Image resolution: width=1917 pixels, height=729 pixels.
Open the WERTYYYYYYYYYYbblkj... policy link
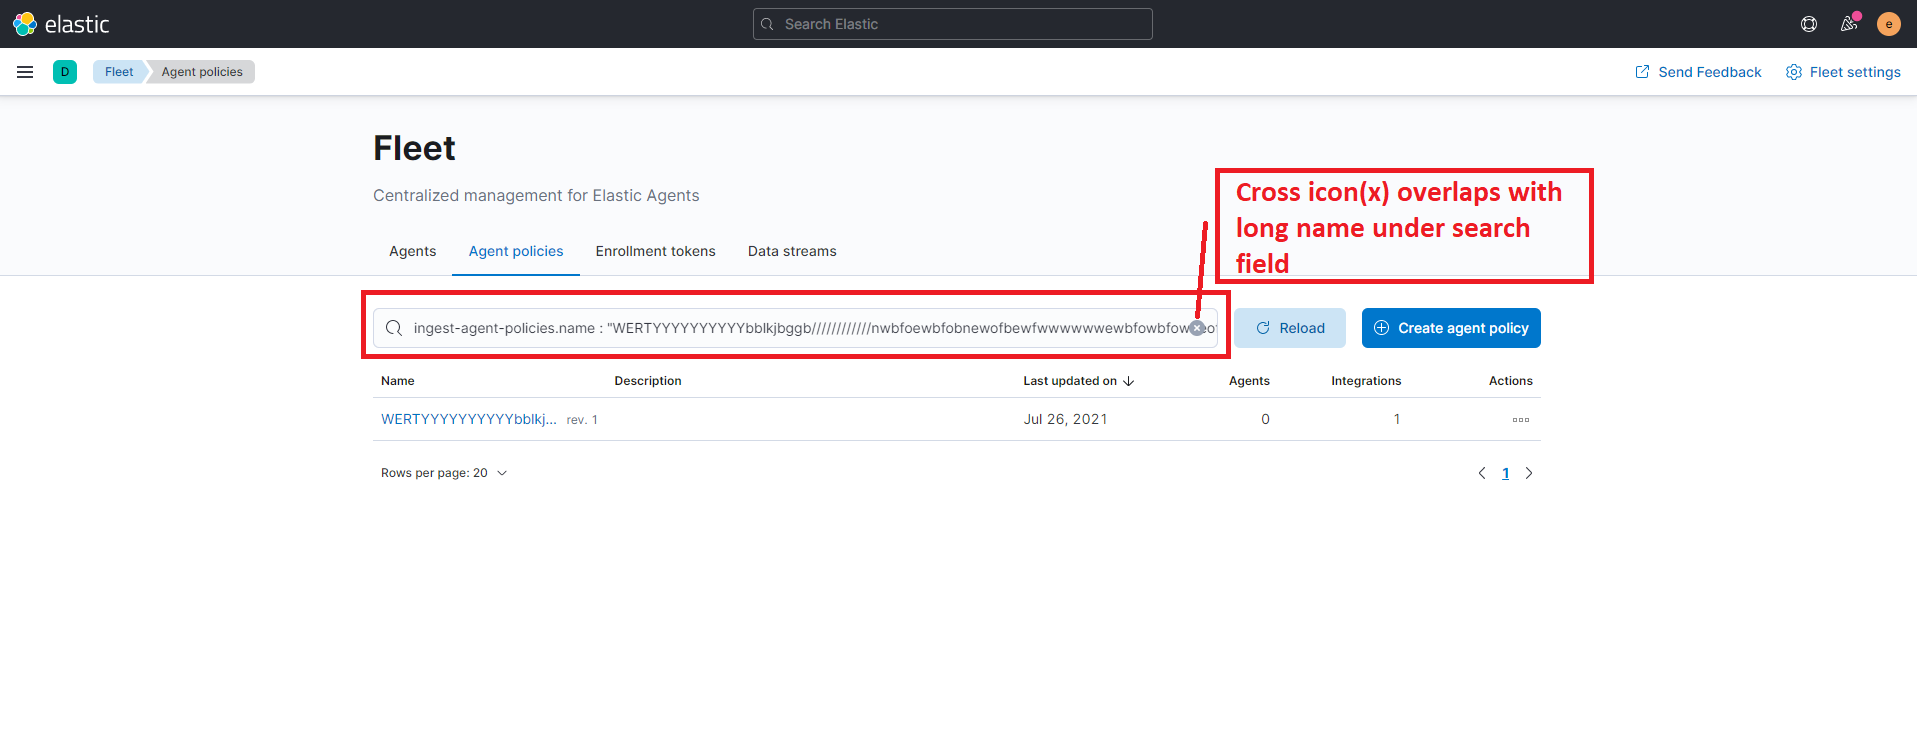(469, 420)
